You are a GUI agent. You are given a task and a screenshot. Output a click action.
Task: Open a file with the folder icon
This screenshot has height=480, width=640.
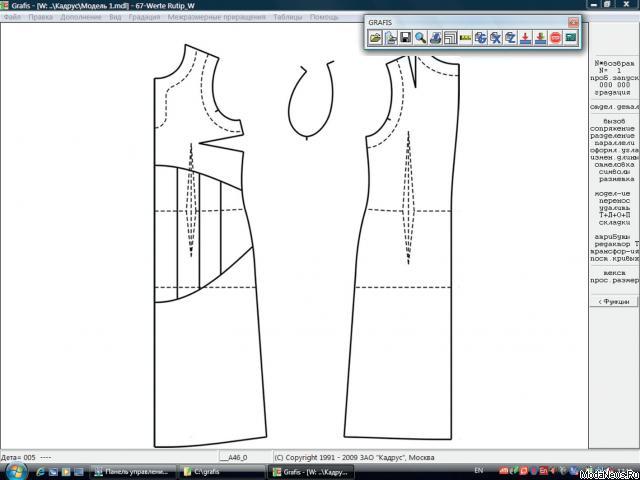coord(375,38)
